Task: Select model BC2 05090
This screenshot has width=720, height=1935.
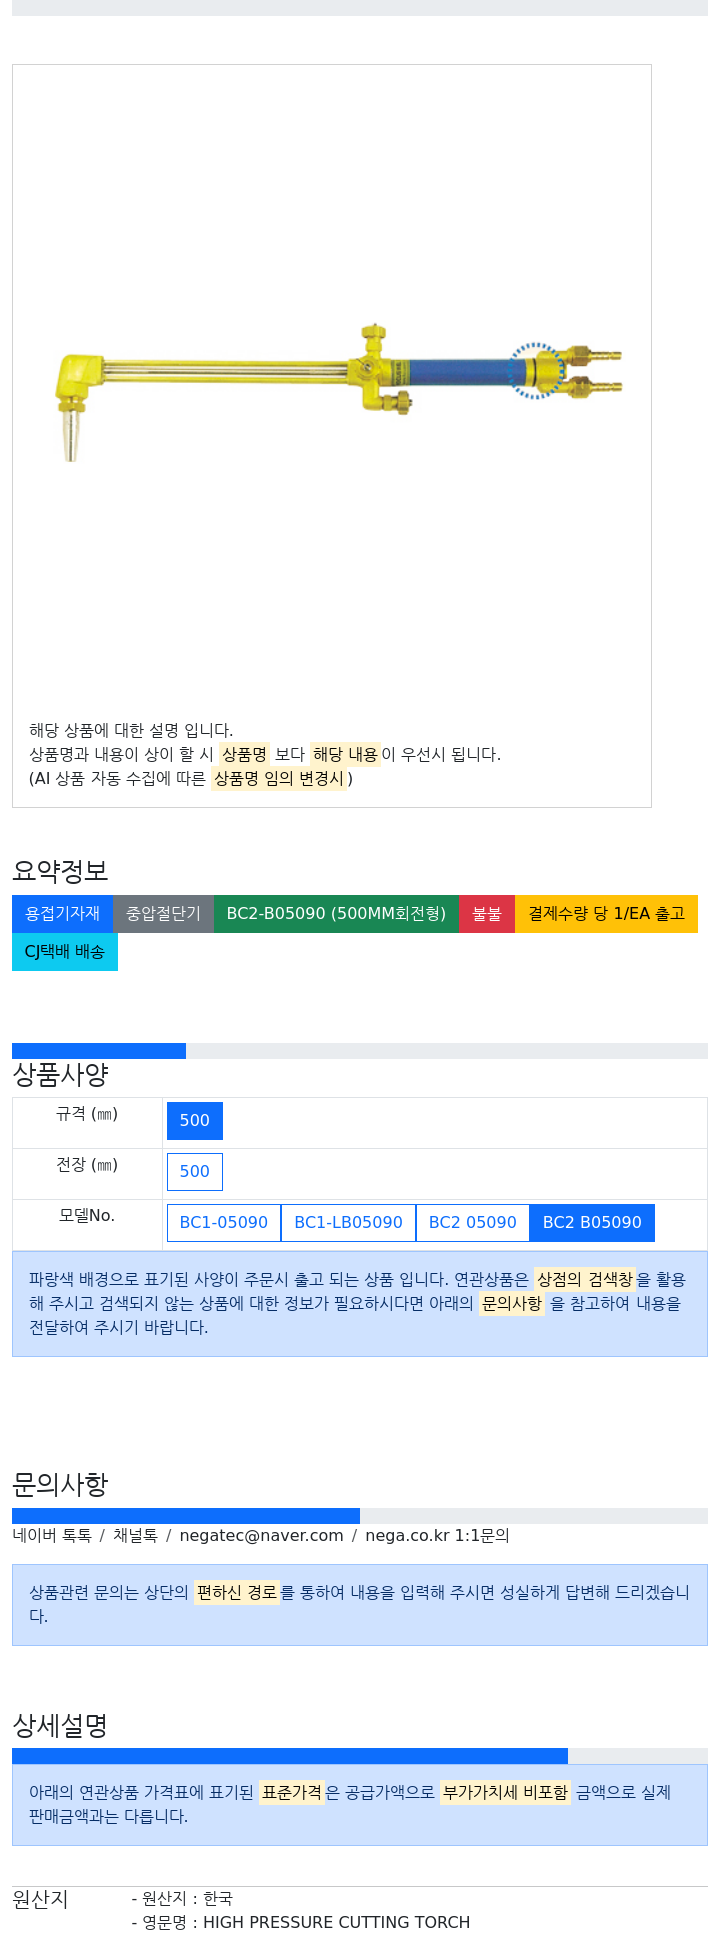Action: point(472,1223)
